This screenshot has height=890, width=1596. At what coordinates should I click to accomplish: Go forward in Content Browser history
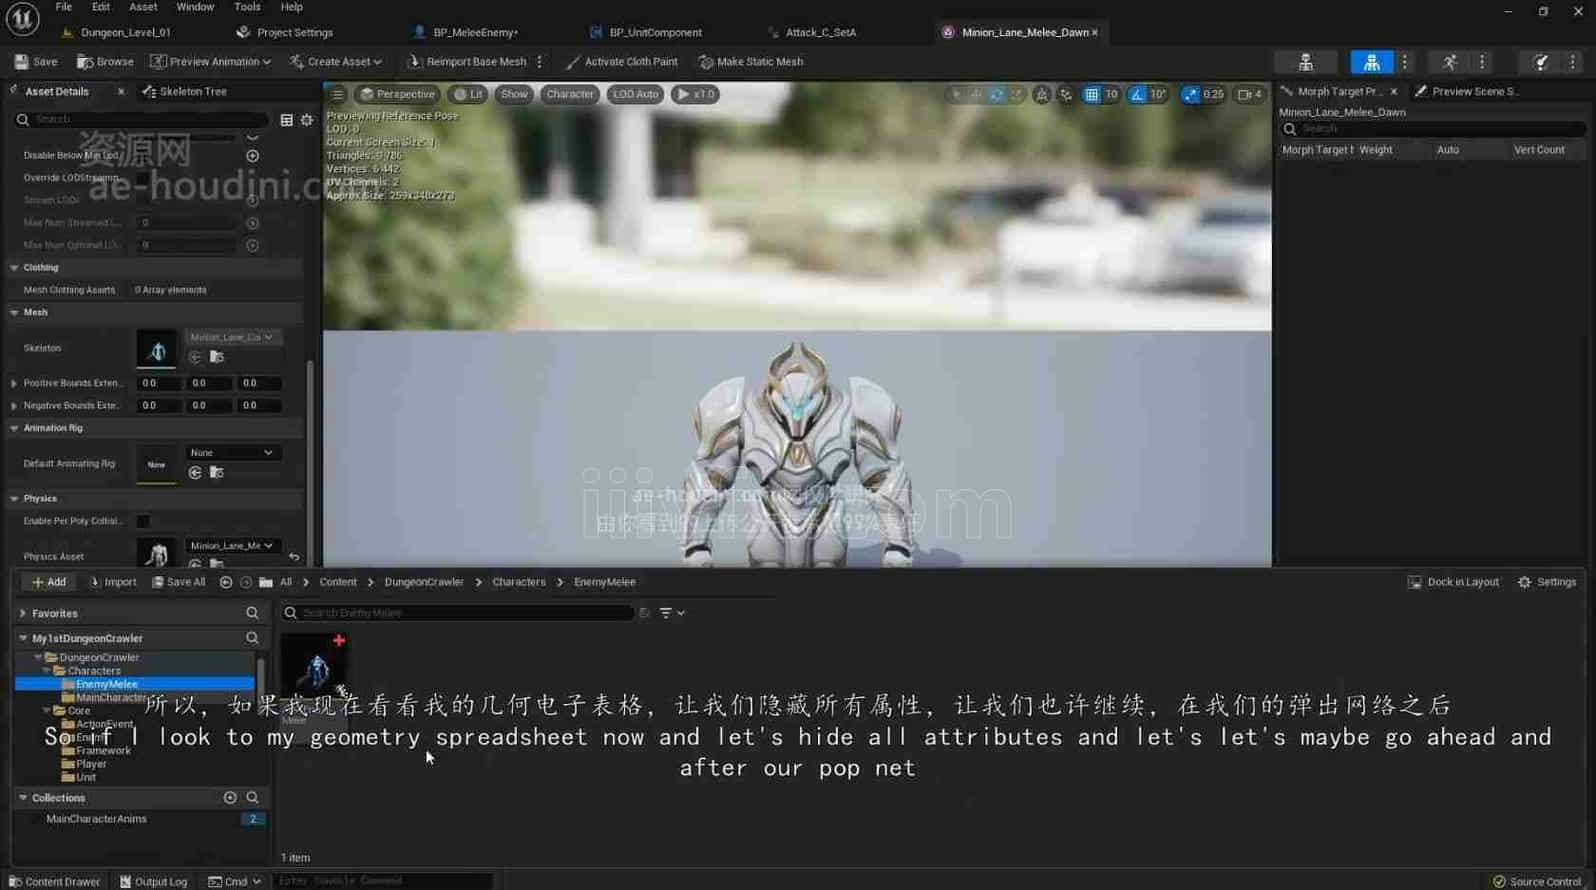coord(246,582)
